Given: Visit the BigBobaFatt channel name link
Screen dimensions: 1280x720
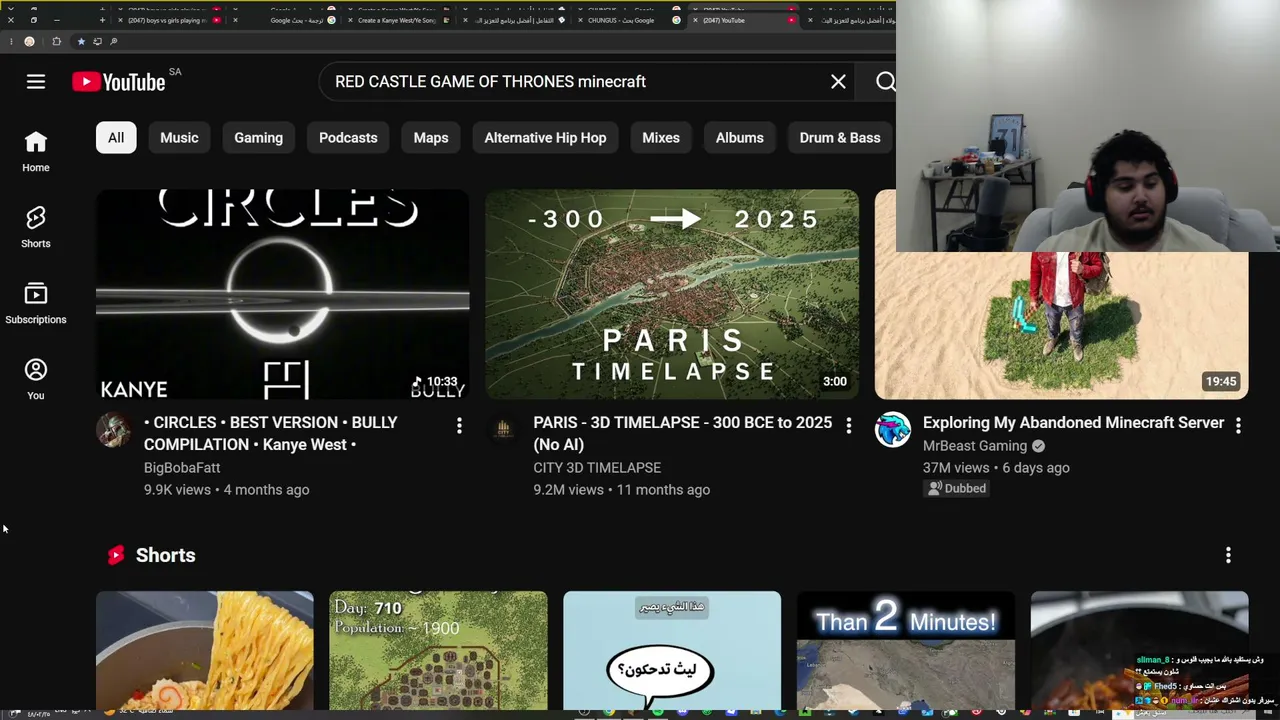Looking at the screenshot, I should tap(182, 468).
